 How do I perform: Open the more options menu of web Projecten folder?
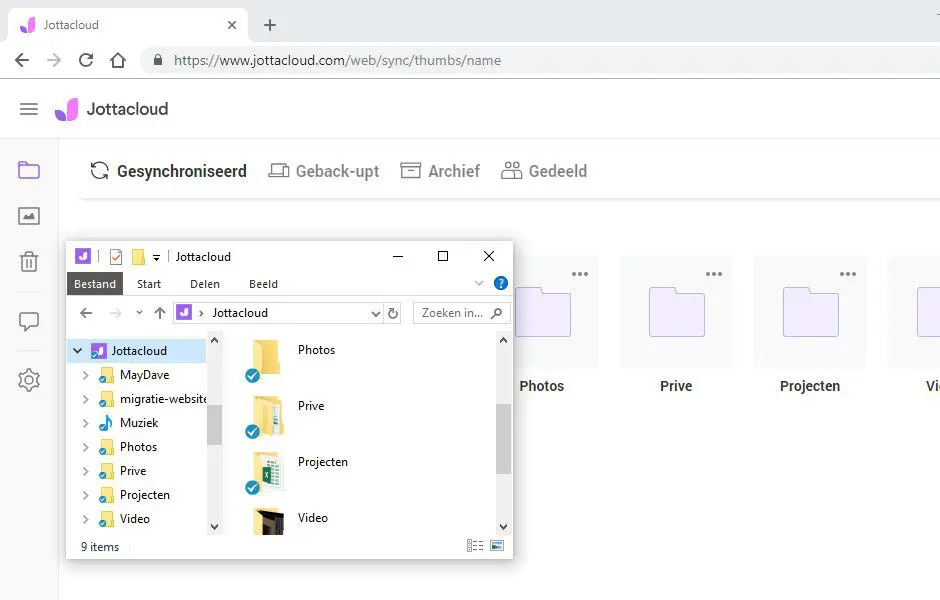848,274
